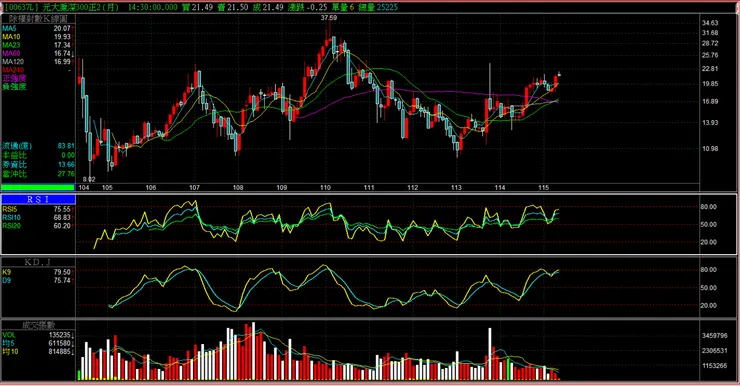Click the 均5 volume average 611580
This screenshot has width=740, height=386.
(x=59, y=344)
